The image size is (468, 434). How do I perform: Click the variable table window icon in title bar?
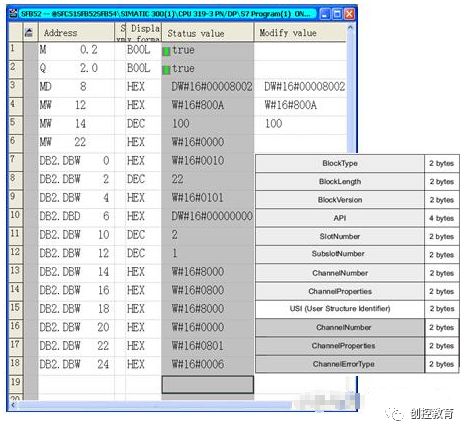(x=14, y=13)
